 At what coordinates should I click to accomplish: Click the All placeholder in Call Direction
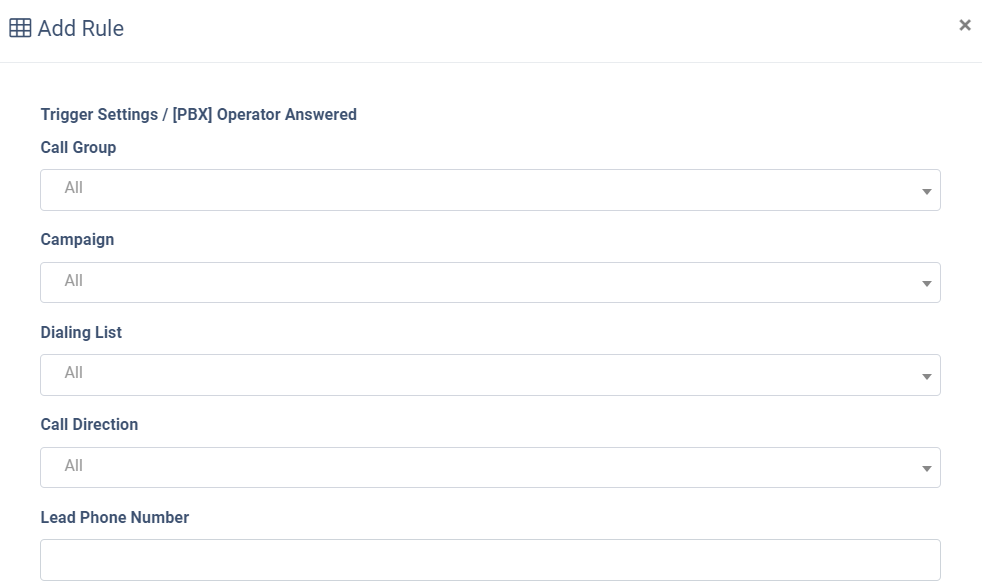tap(73, 466)
